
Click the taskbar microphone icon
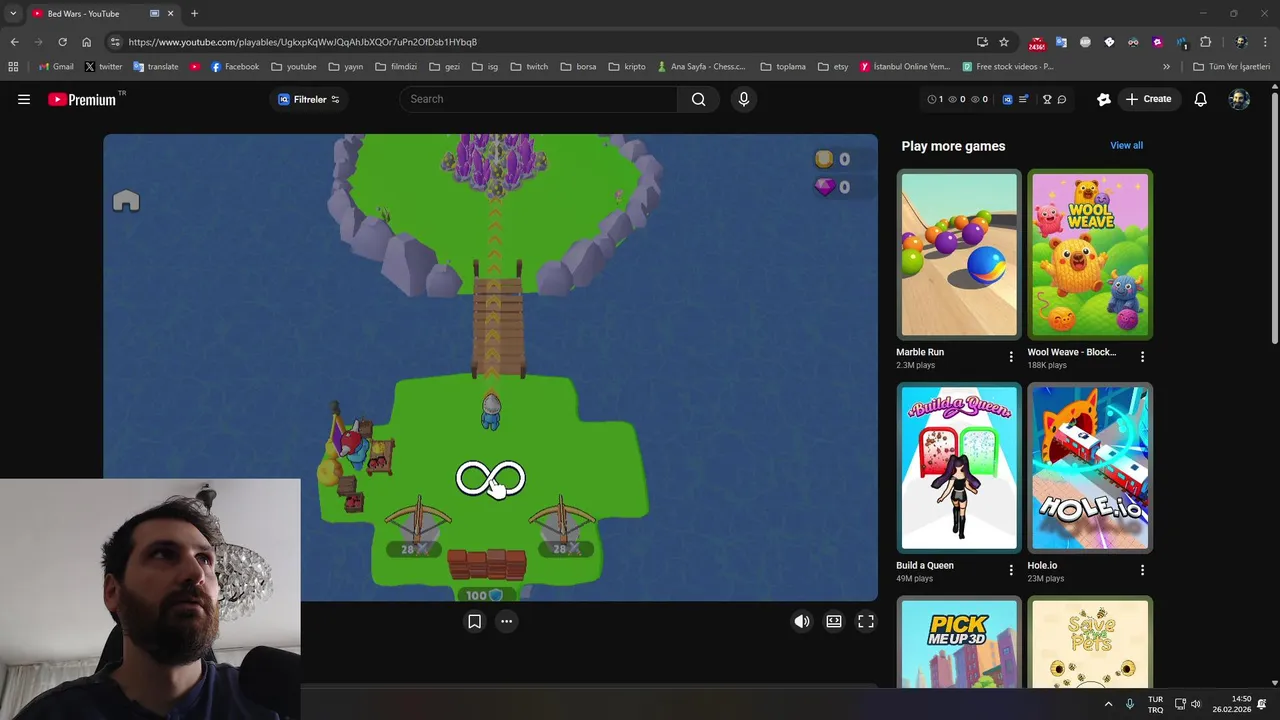click(x=1130, y=704)
